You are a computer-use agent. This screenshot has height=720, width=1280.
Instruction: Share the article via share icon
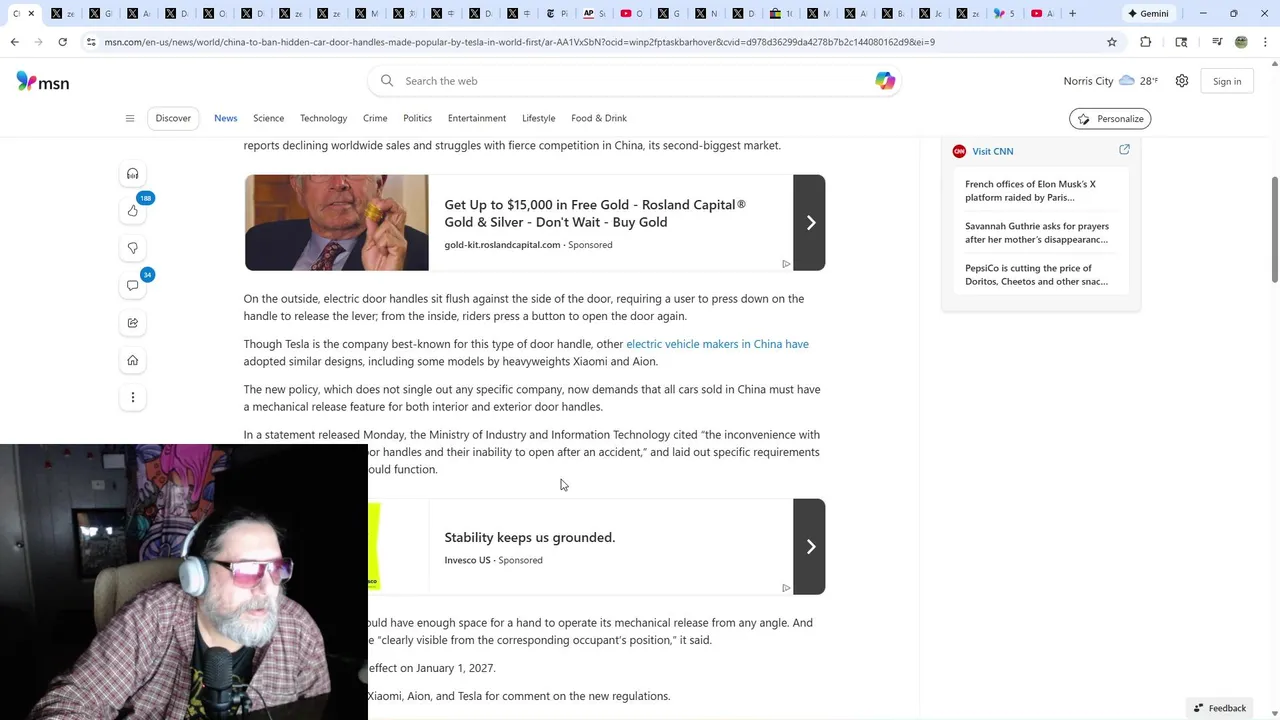[x=132, y=323]
